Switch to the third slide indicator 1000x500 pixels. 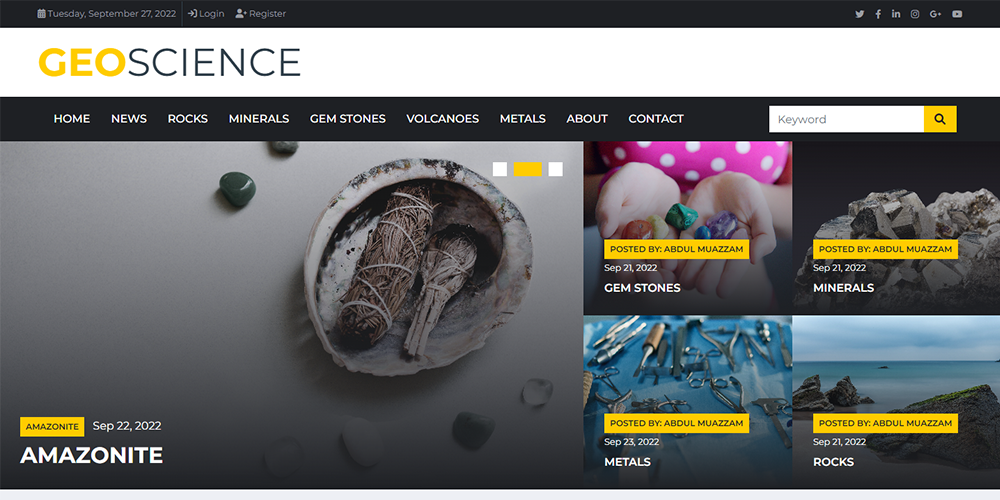pyautogui.click(x=556, y=169)
